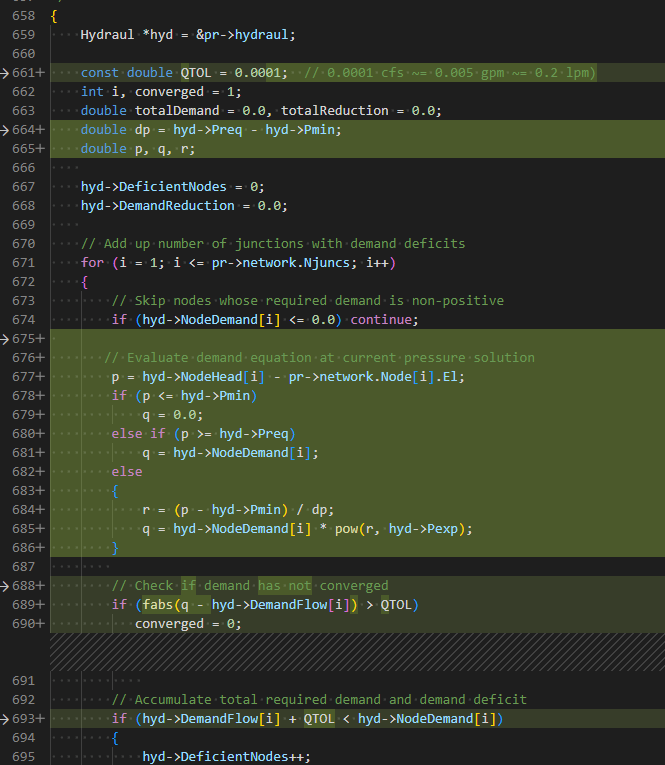Click the revert arrow icon at line 693
This screenshot has height=765, width=665.
(5, 719)
